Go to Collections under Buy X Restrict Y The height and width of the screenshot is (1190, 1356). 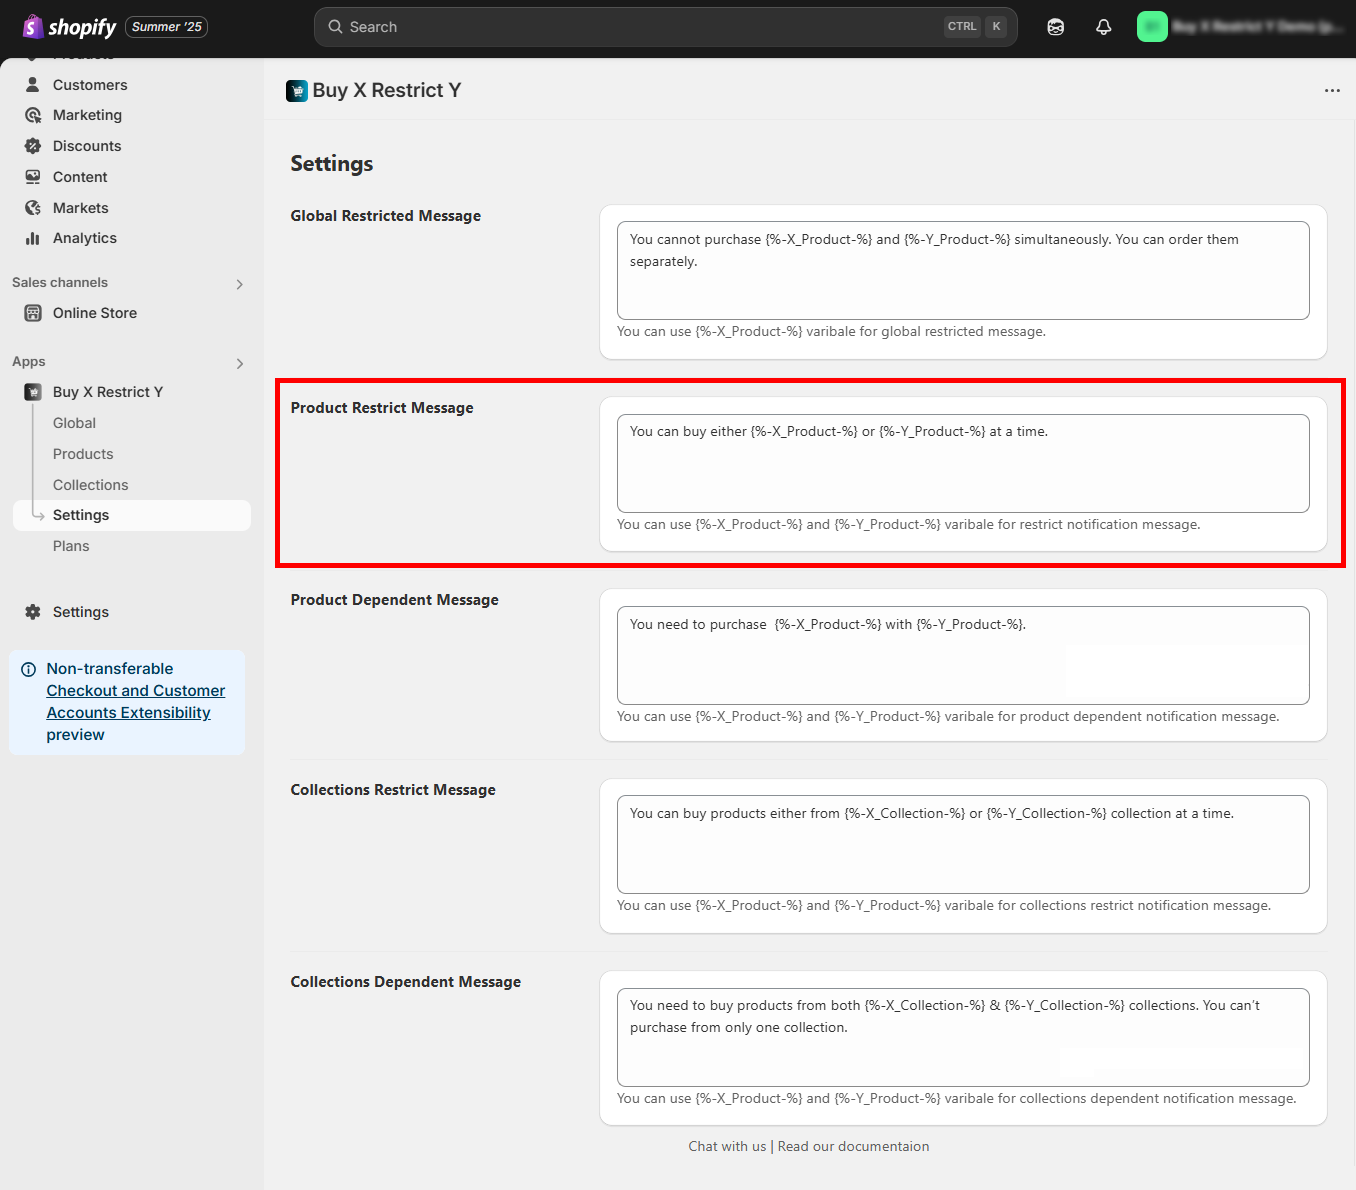coord(90,485)
